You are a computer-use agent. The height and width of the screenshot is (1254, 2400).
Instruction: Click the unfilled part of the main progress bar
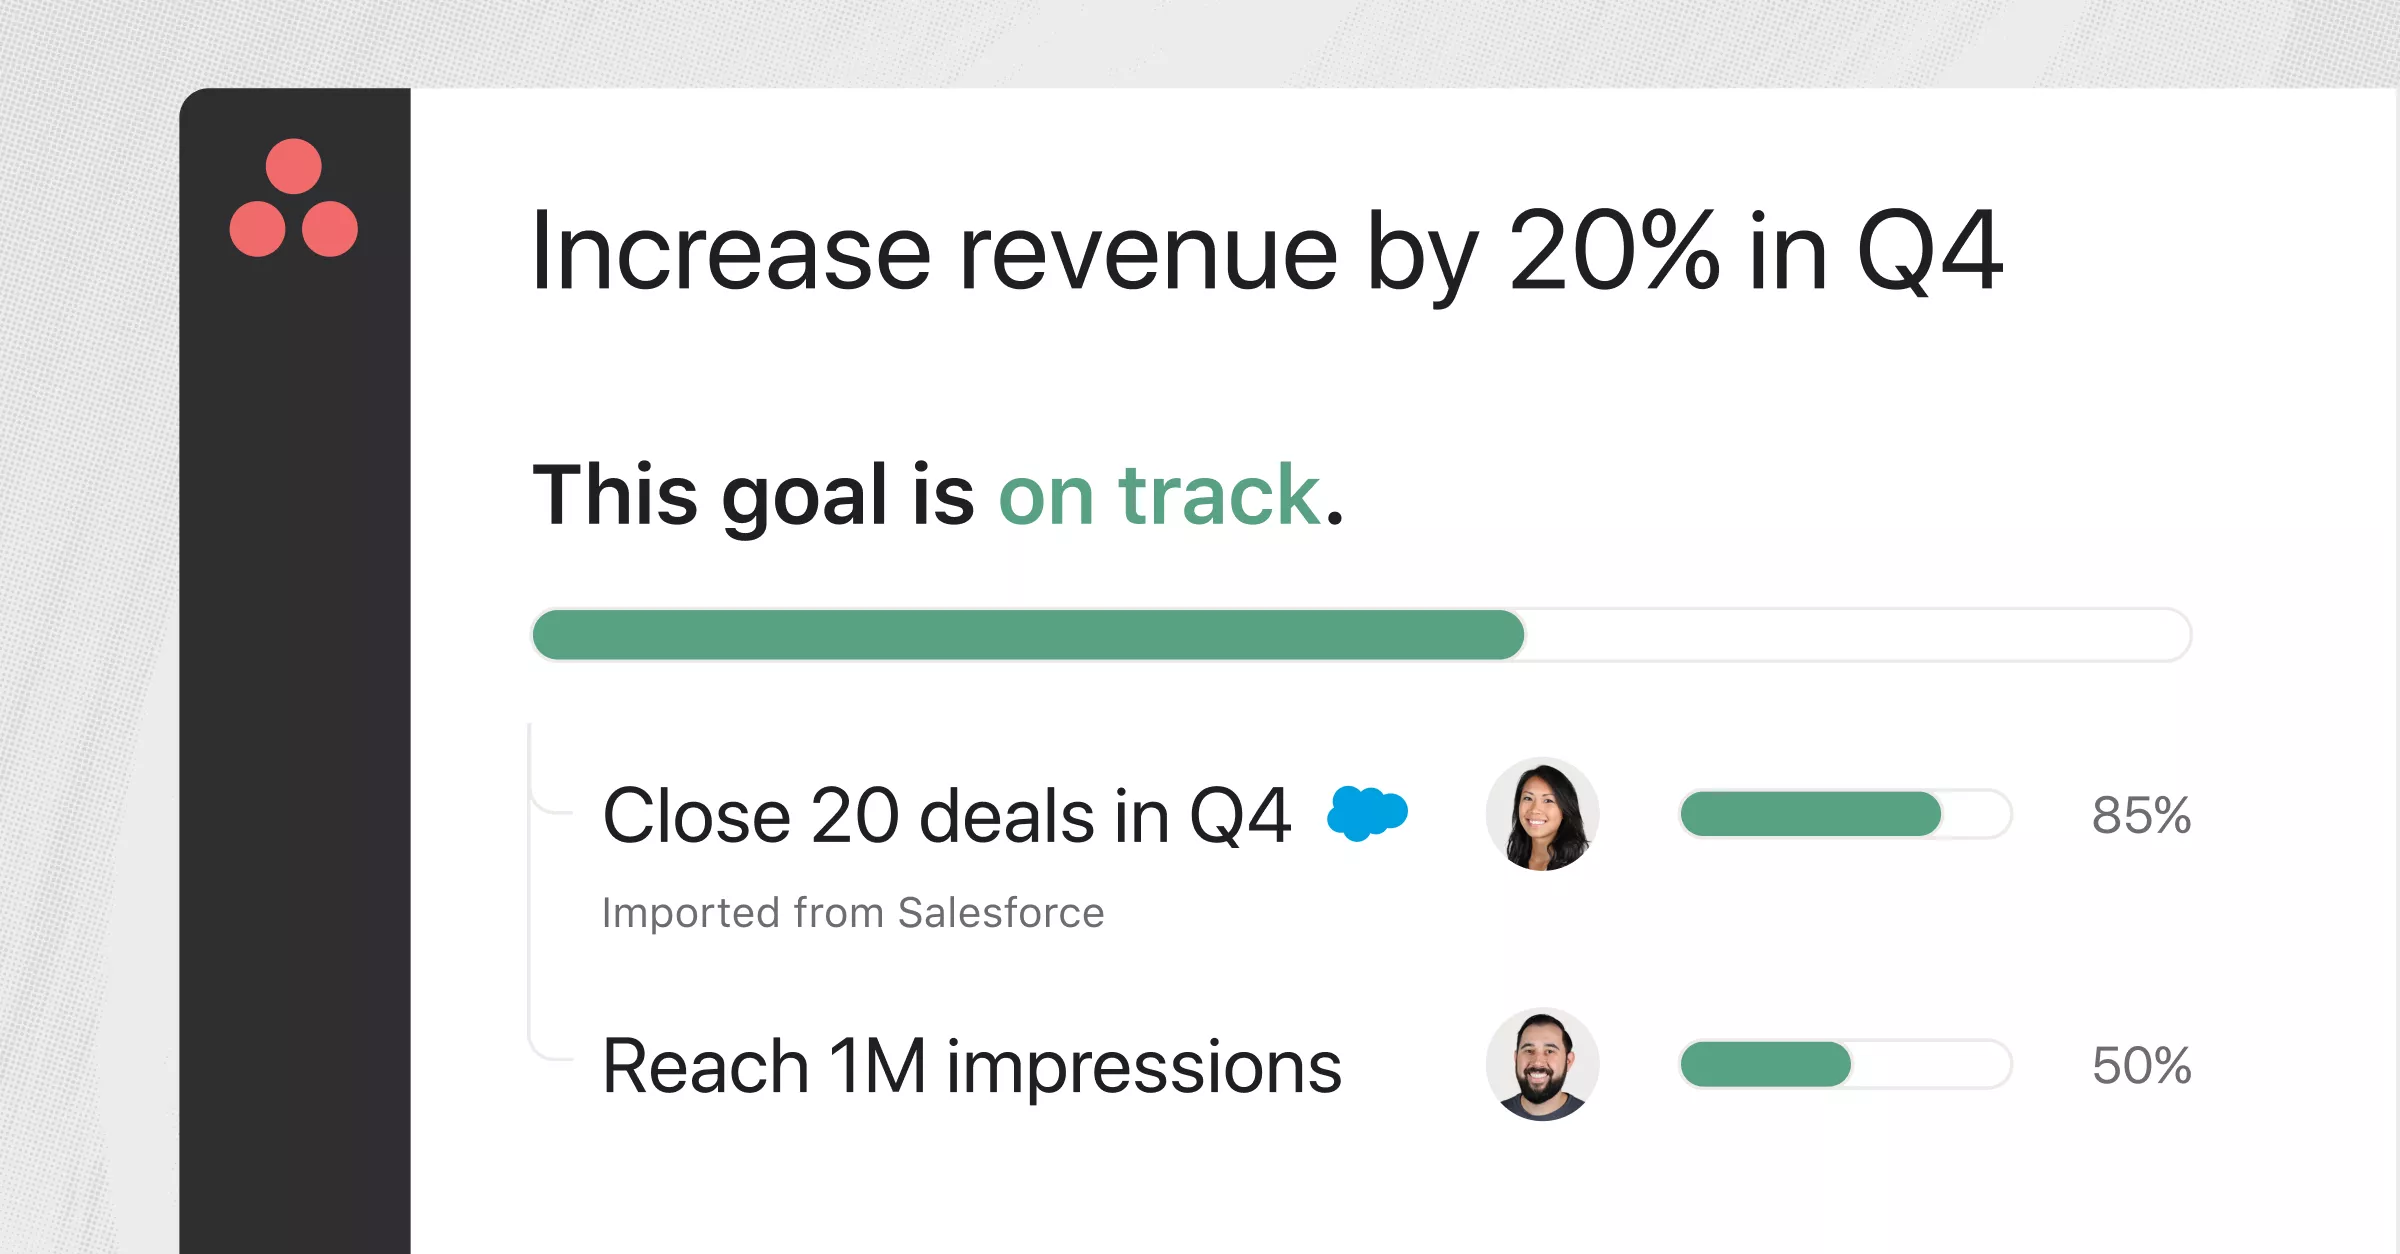click(1858, 635)
